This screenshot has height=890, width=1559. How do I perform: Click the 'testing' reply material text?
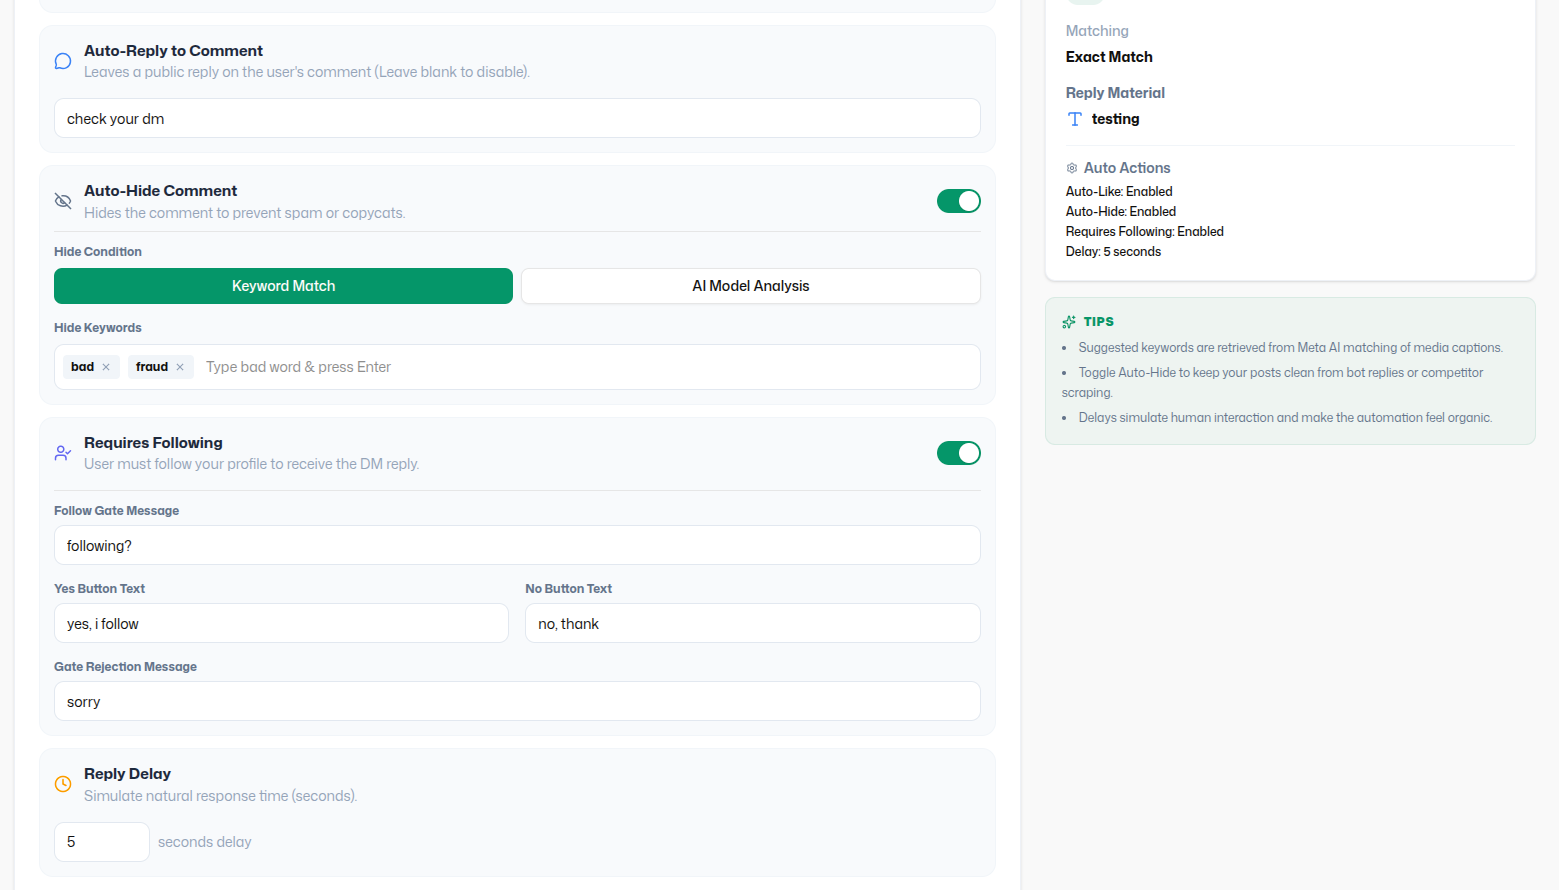click(1115, 119)
